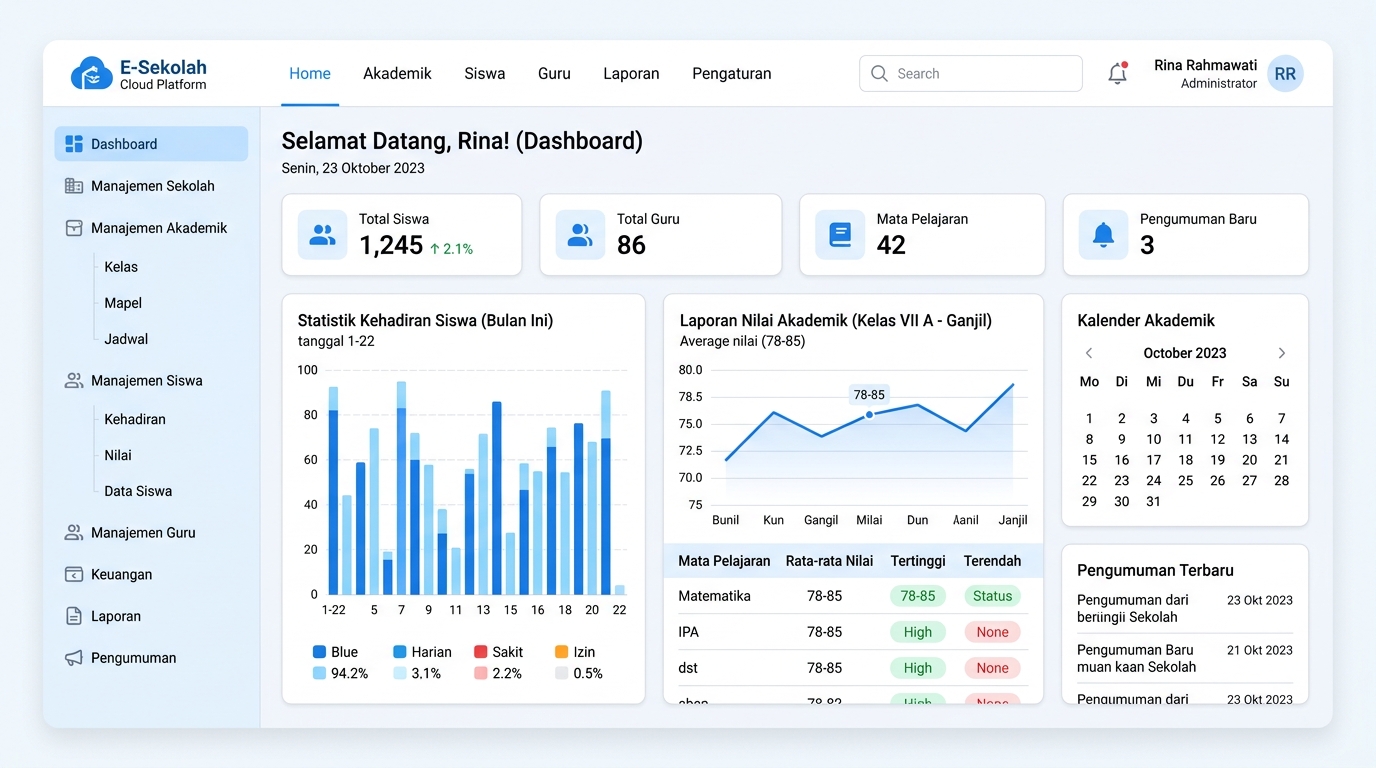Open the notification bell in the header
Viewport: 1376px width, 768px height.
coord(1117,73)
